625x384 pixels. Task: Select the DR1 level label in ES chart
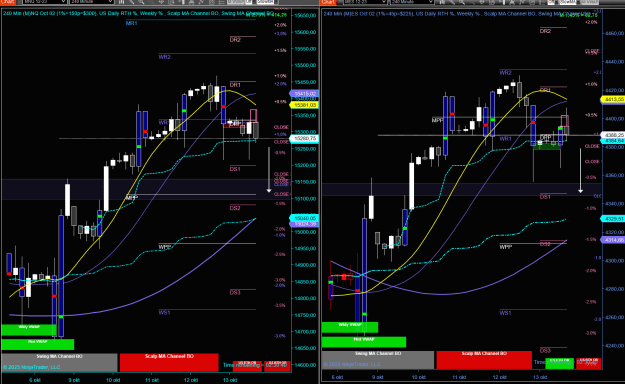pos(545,90)
